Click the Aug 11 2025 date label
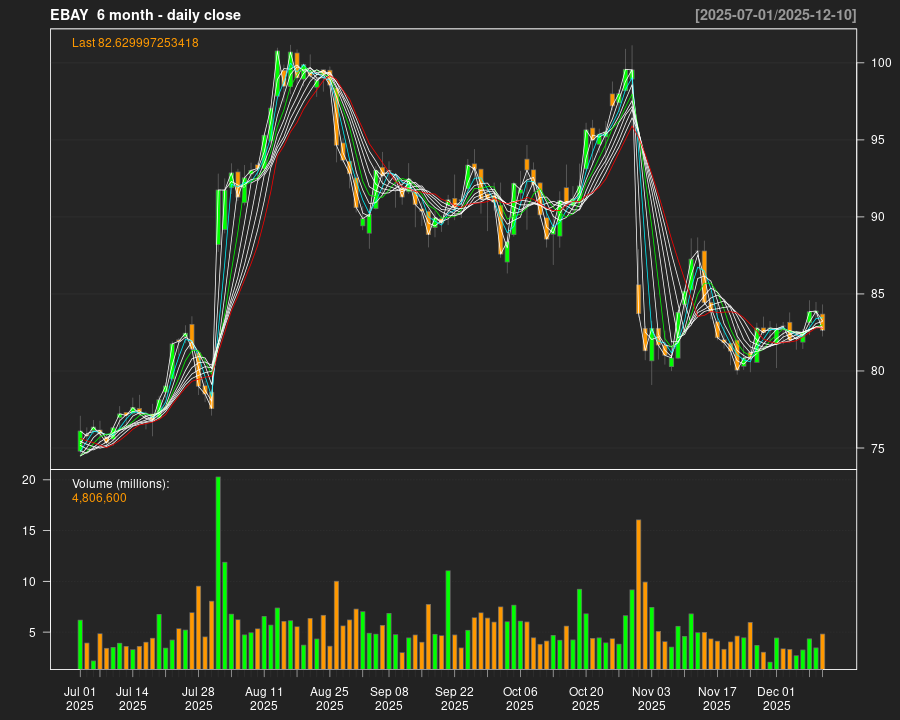 tap(264, 698)
